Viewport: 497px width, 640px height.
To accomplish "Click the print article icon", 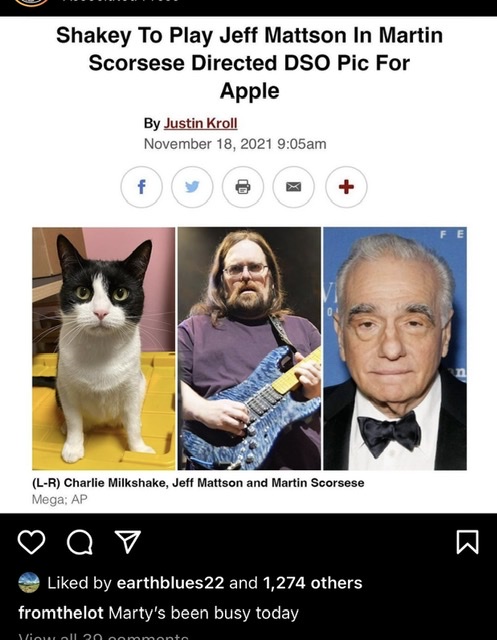I will (243, 187).
